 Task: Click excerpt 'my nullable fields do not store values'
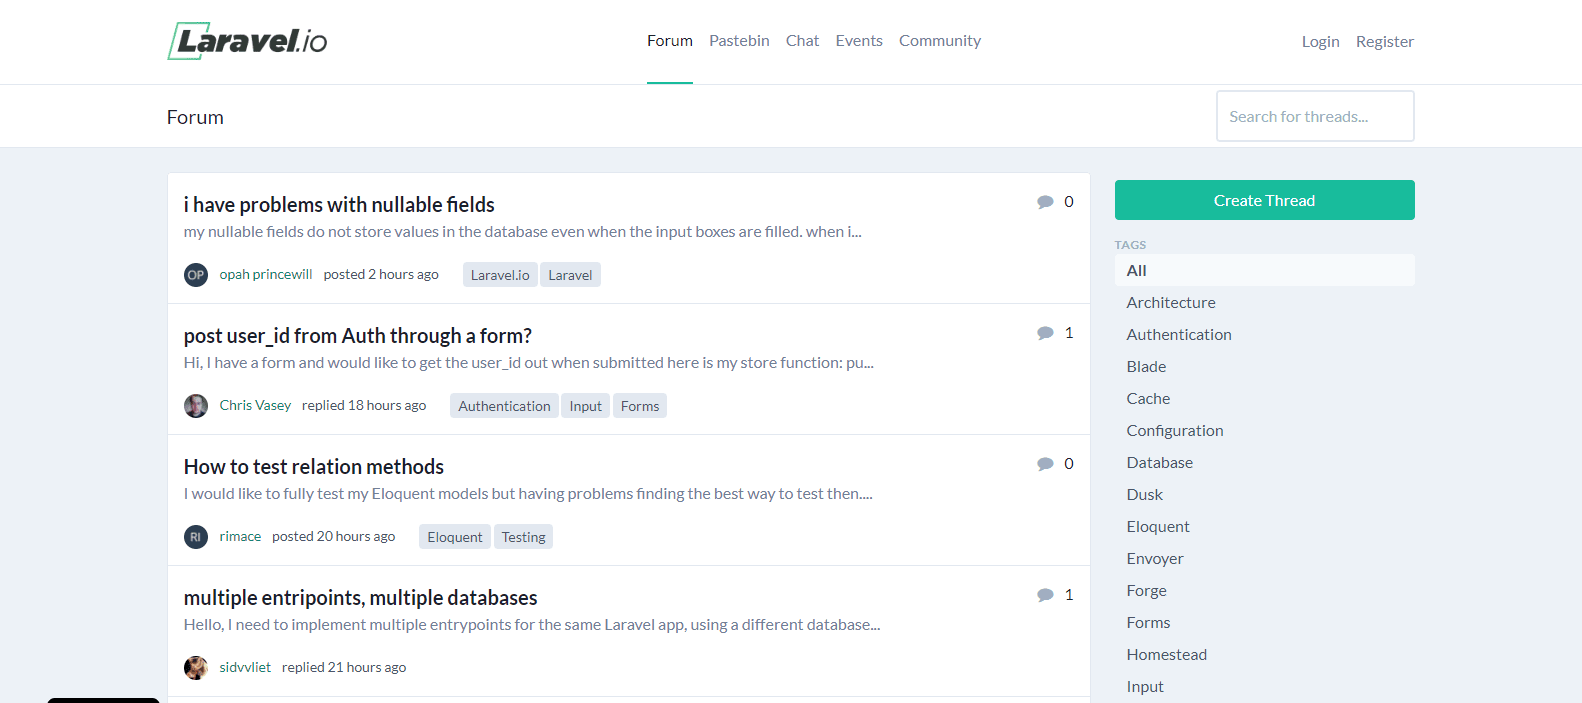522,232
